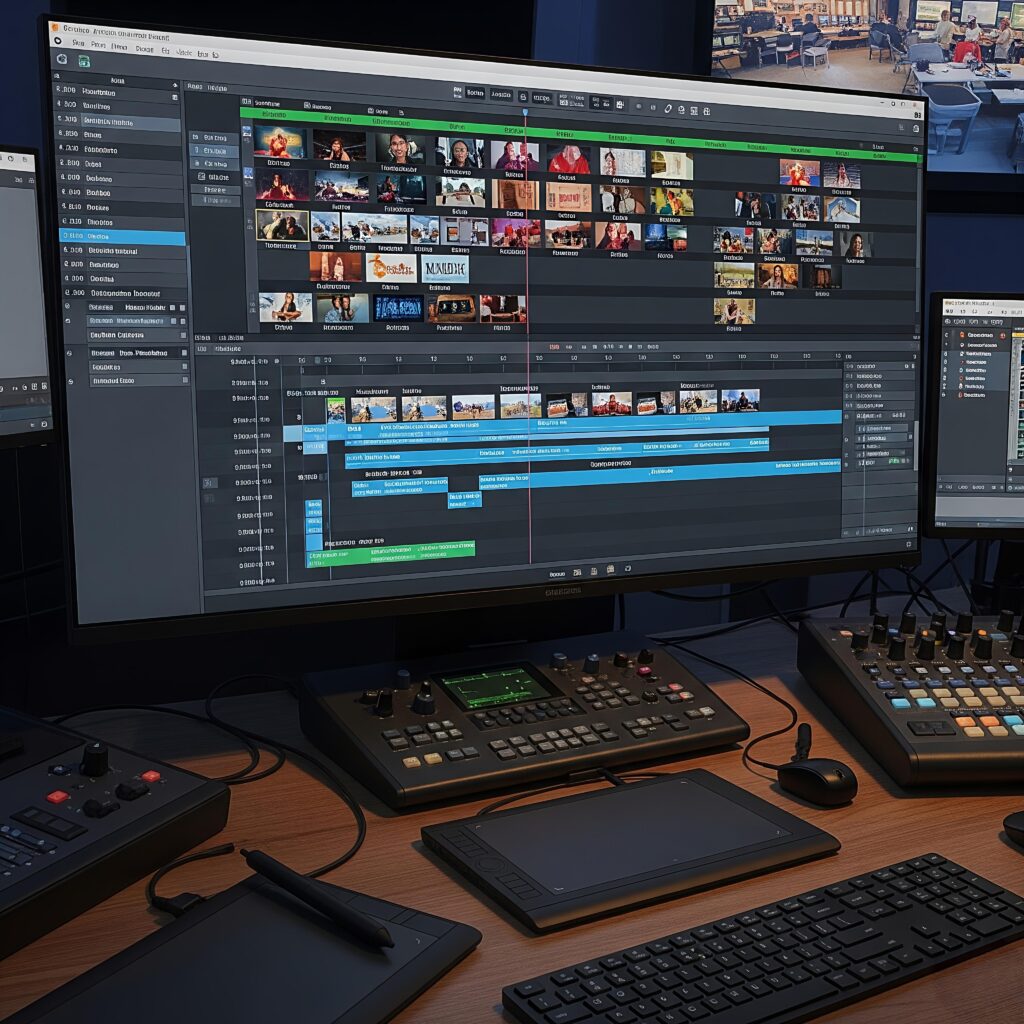
Task: Select the green-bordered first thumbnail on the timeline track
Action: (336, 410)
